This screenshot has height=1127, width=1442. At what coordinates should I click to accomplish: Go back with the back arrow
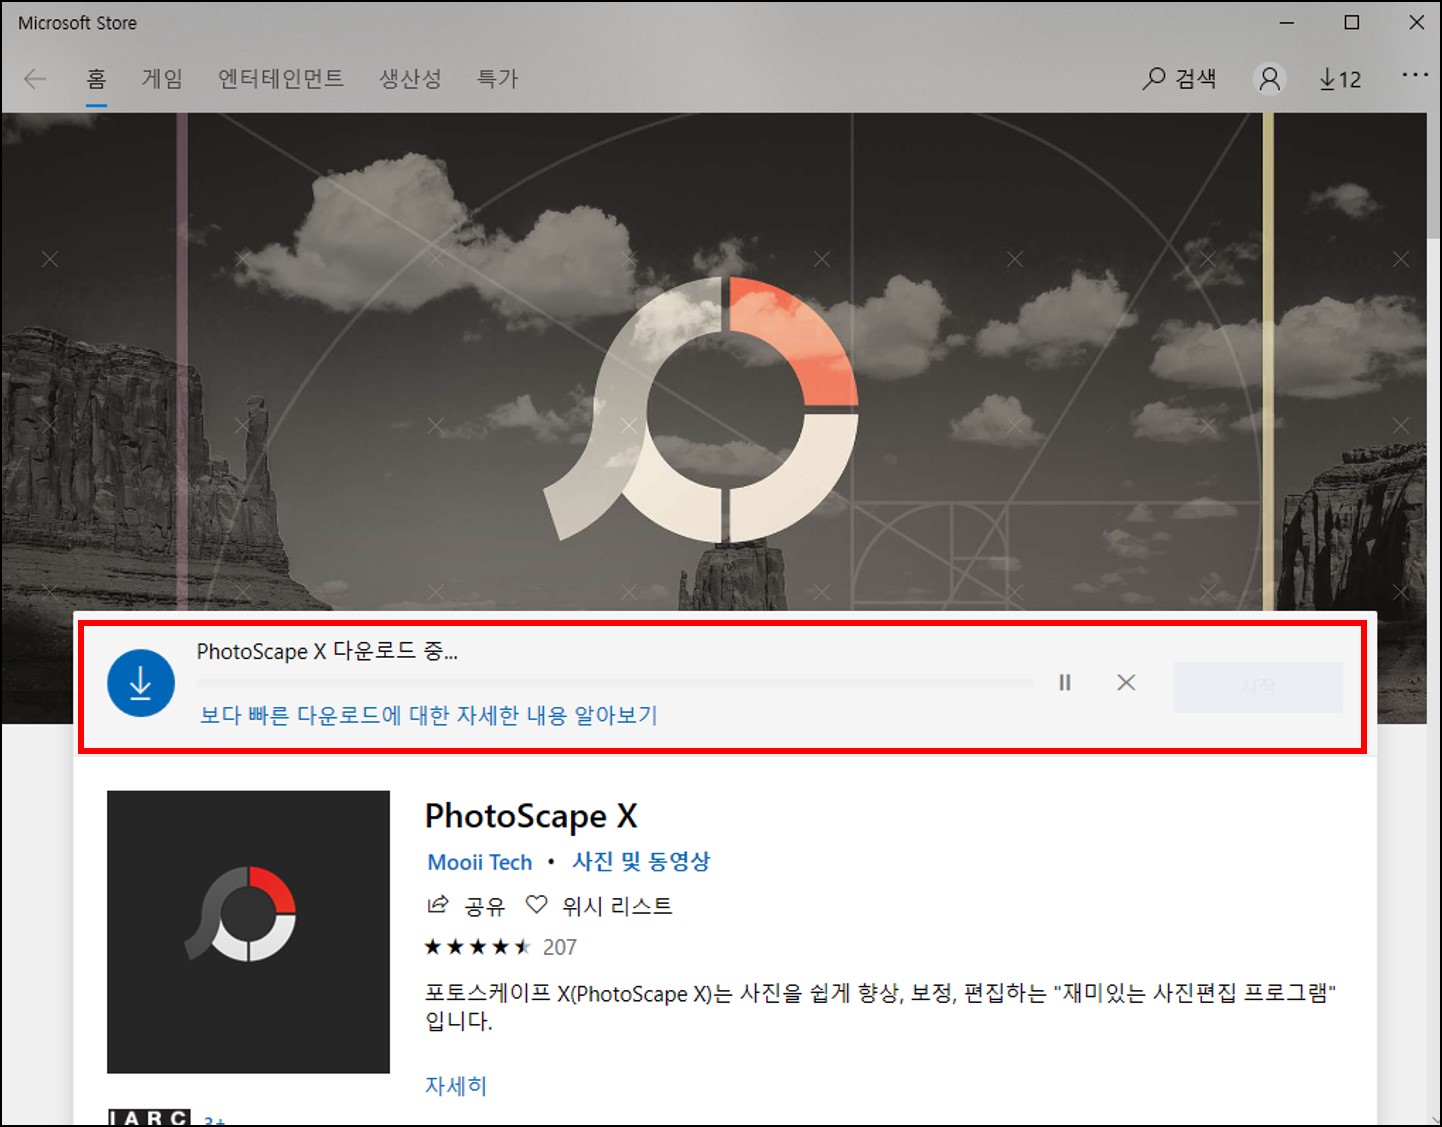35,79
